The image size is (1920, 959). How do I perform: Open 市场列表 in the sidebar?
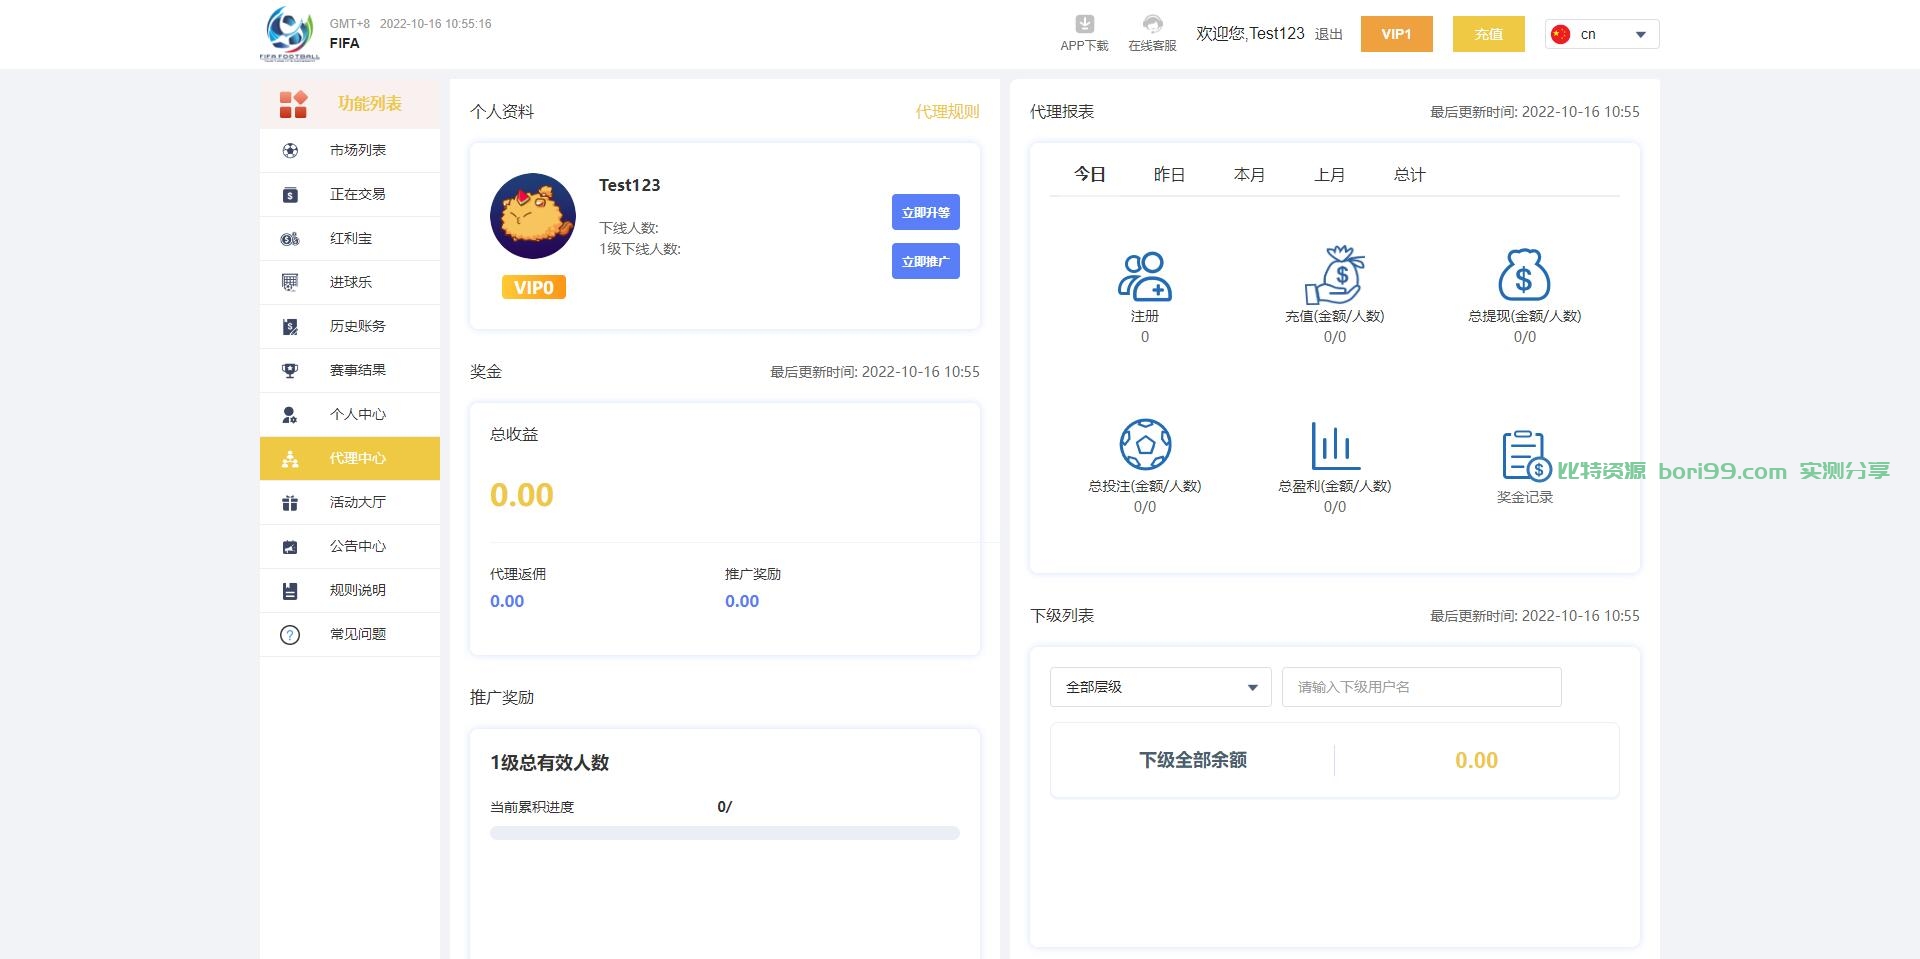[x=350, y=151]
